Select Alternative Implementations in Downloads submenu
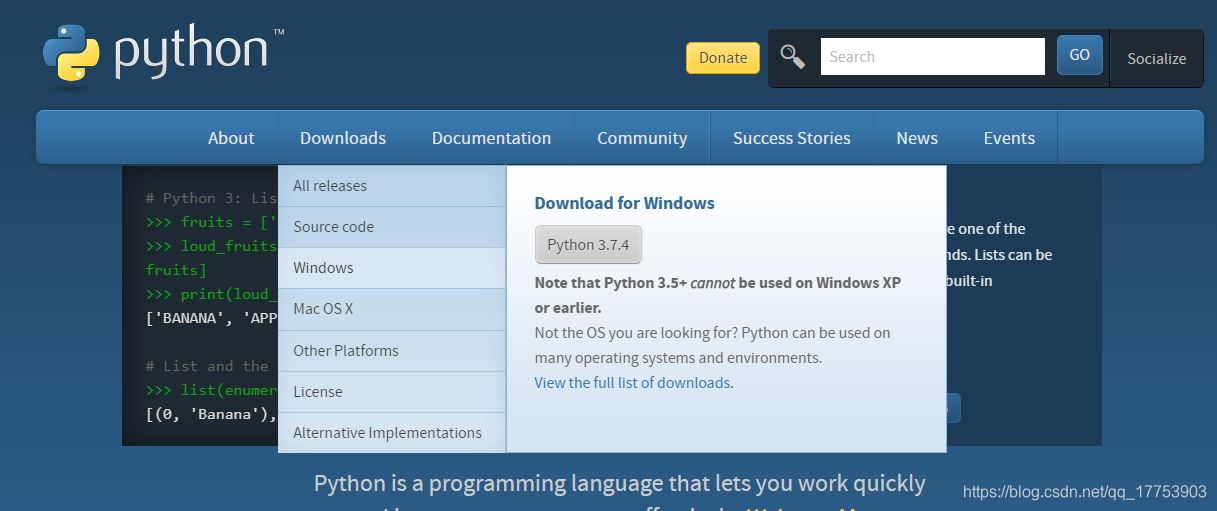This screenshot has width=1217, height=511. 392,433
